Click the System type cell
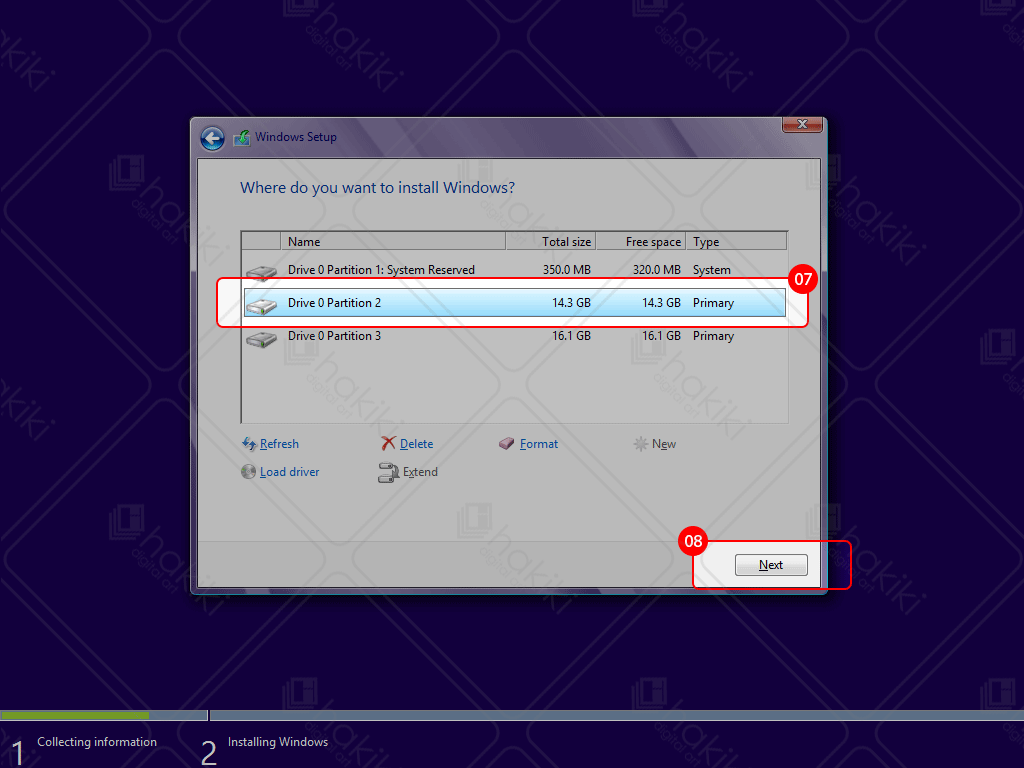This screenshot has height=768, width=1024. [x=712, y=270]
